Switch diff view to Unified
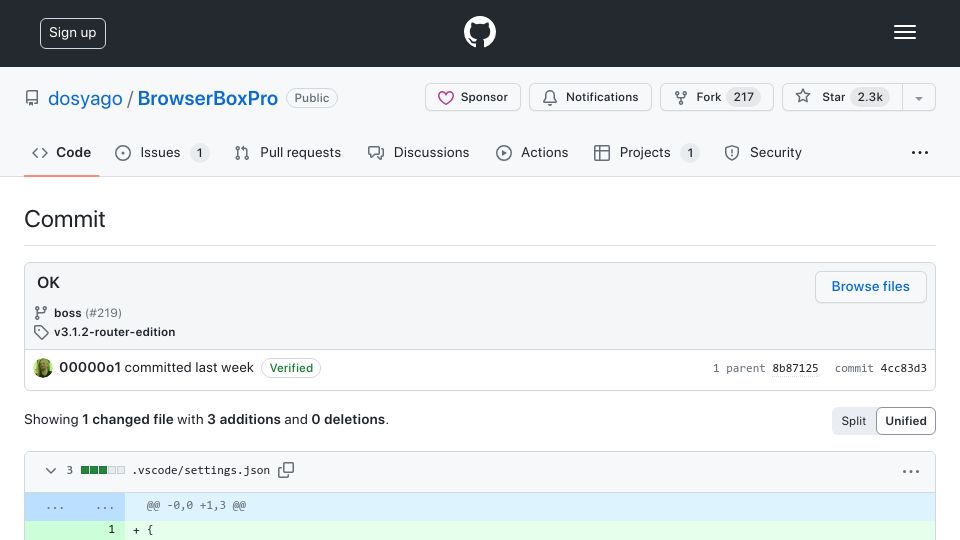The width and height of the screenshot is (960, 540). (x=906, y=421)
